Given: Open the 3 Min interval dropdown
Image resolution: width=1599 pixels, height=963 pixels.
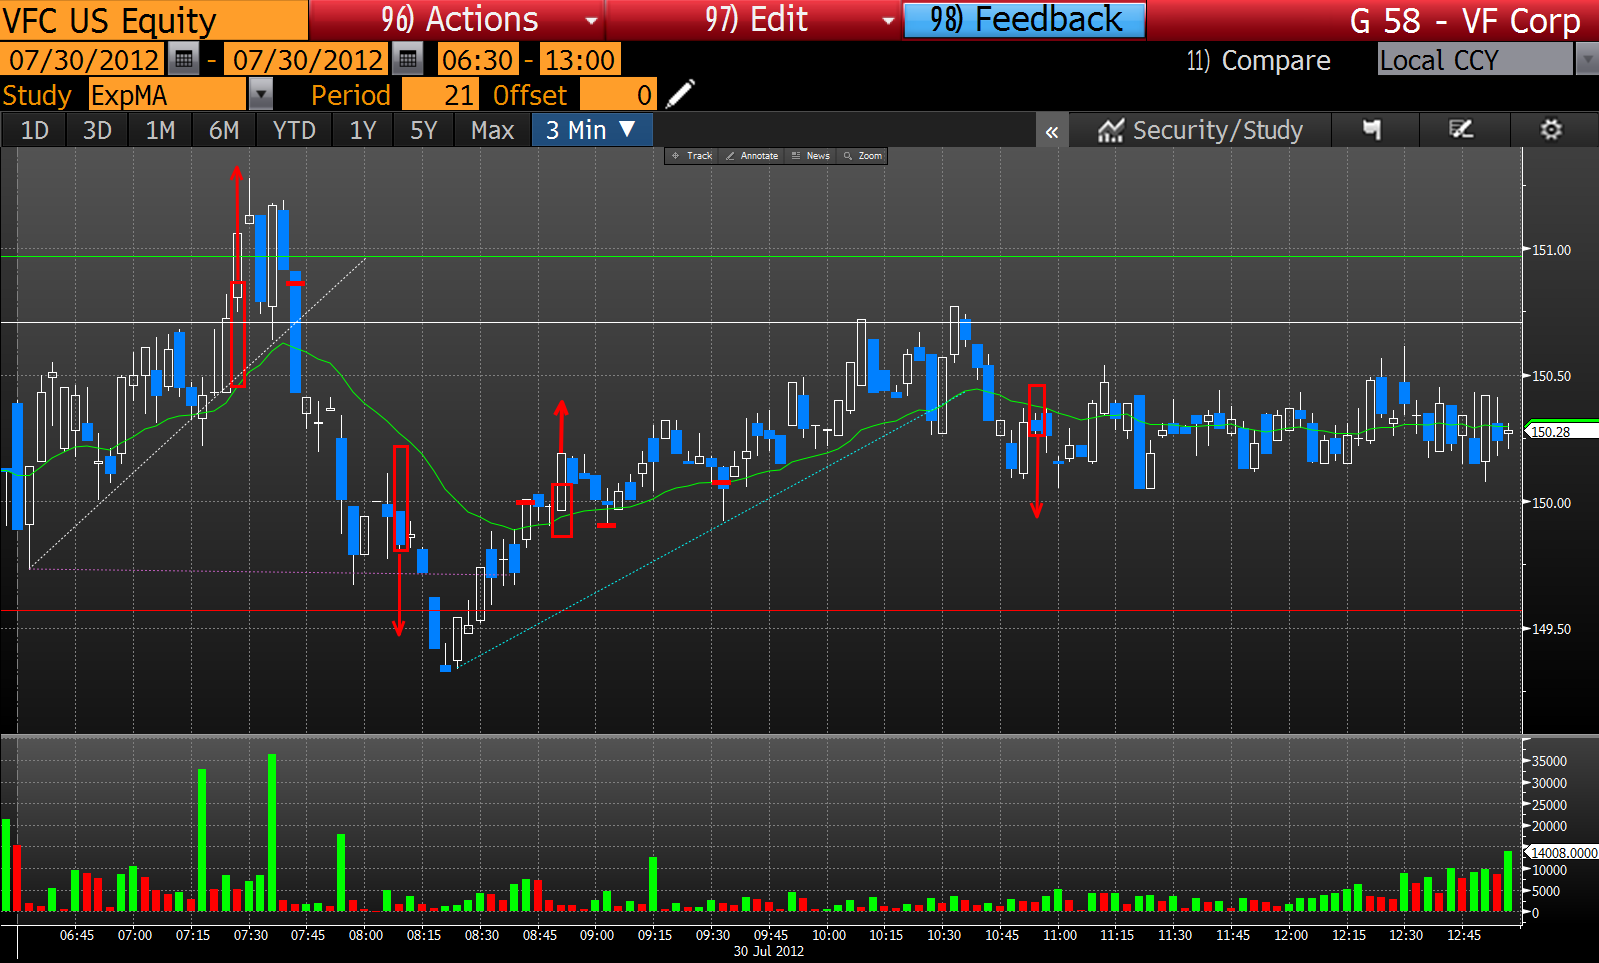Looking at the screenshot, I should click(x=592, y=130).
